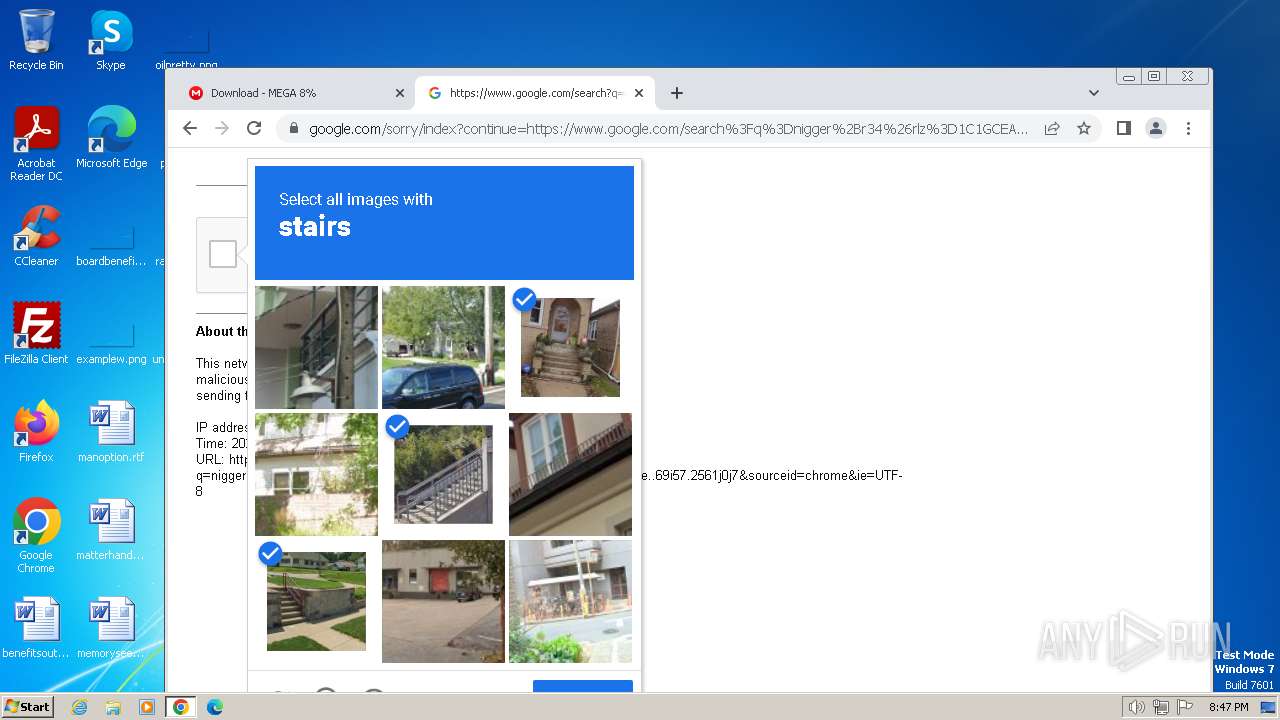Deselect the metal railing staircase tile

point(443,474)
